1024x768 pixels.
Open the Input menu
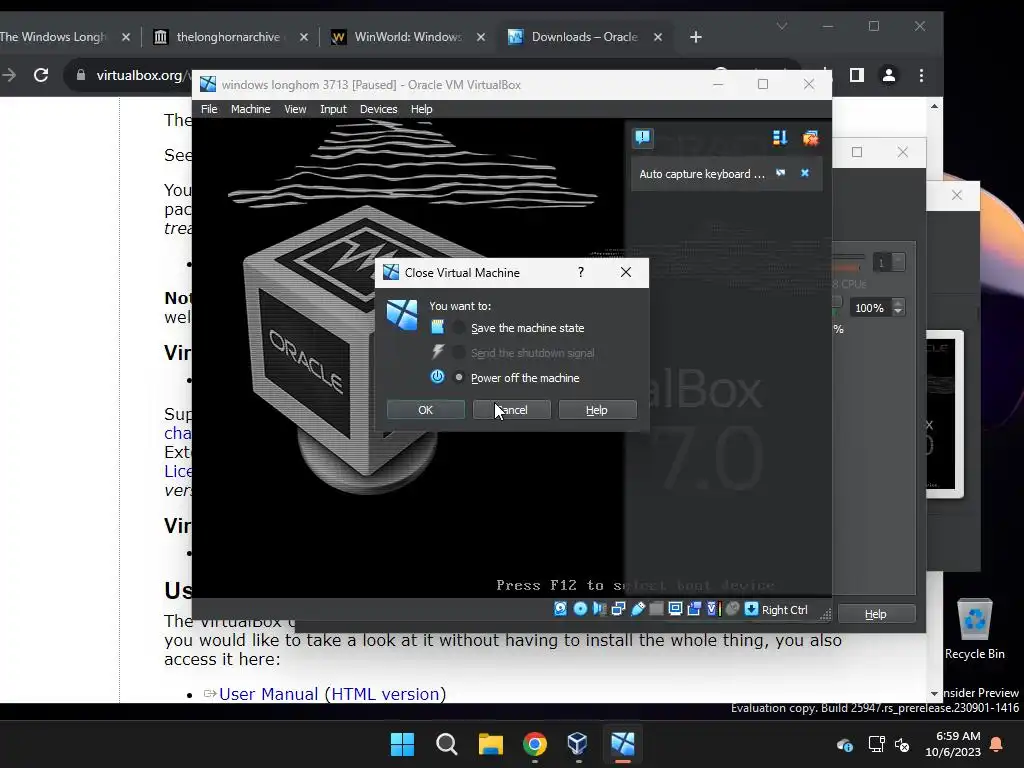click(x=333, y=109)
